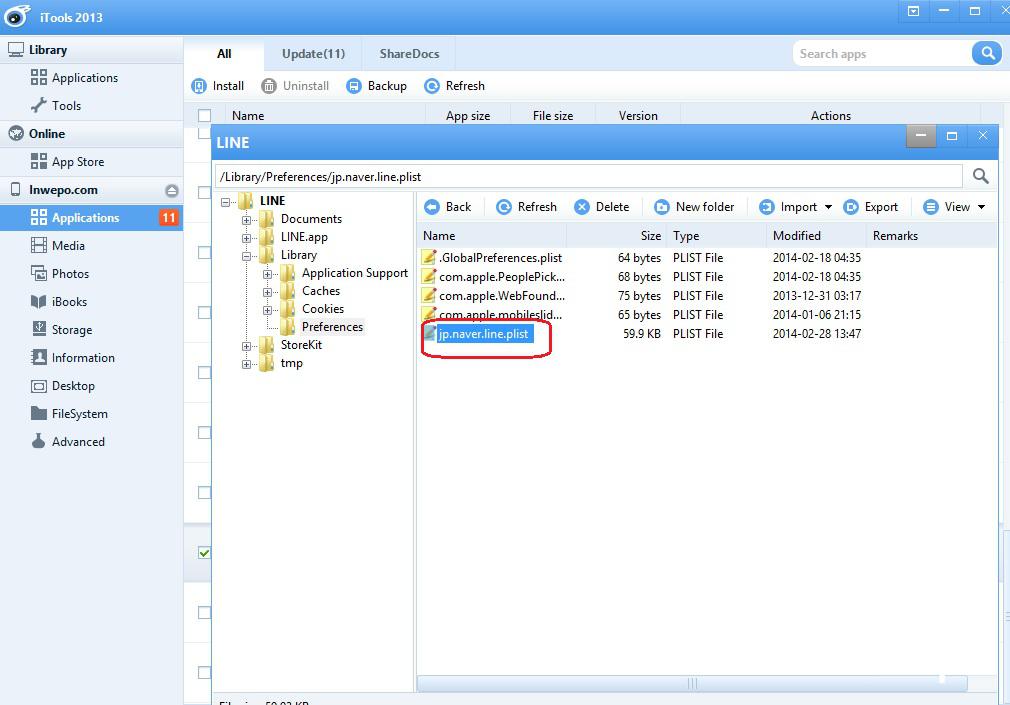Open FileSystem in the device sidebar
The image size is (1010, 705).
coord(79,414)
